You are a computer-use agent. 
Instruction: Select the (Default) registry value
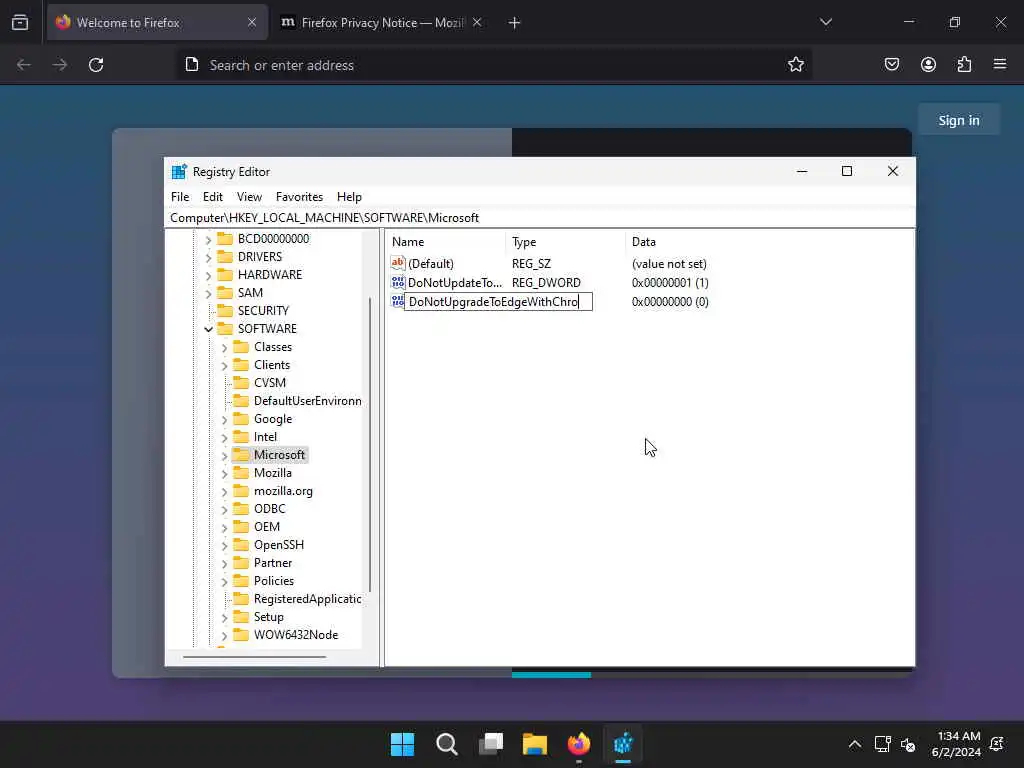click(422, 264)
